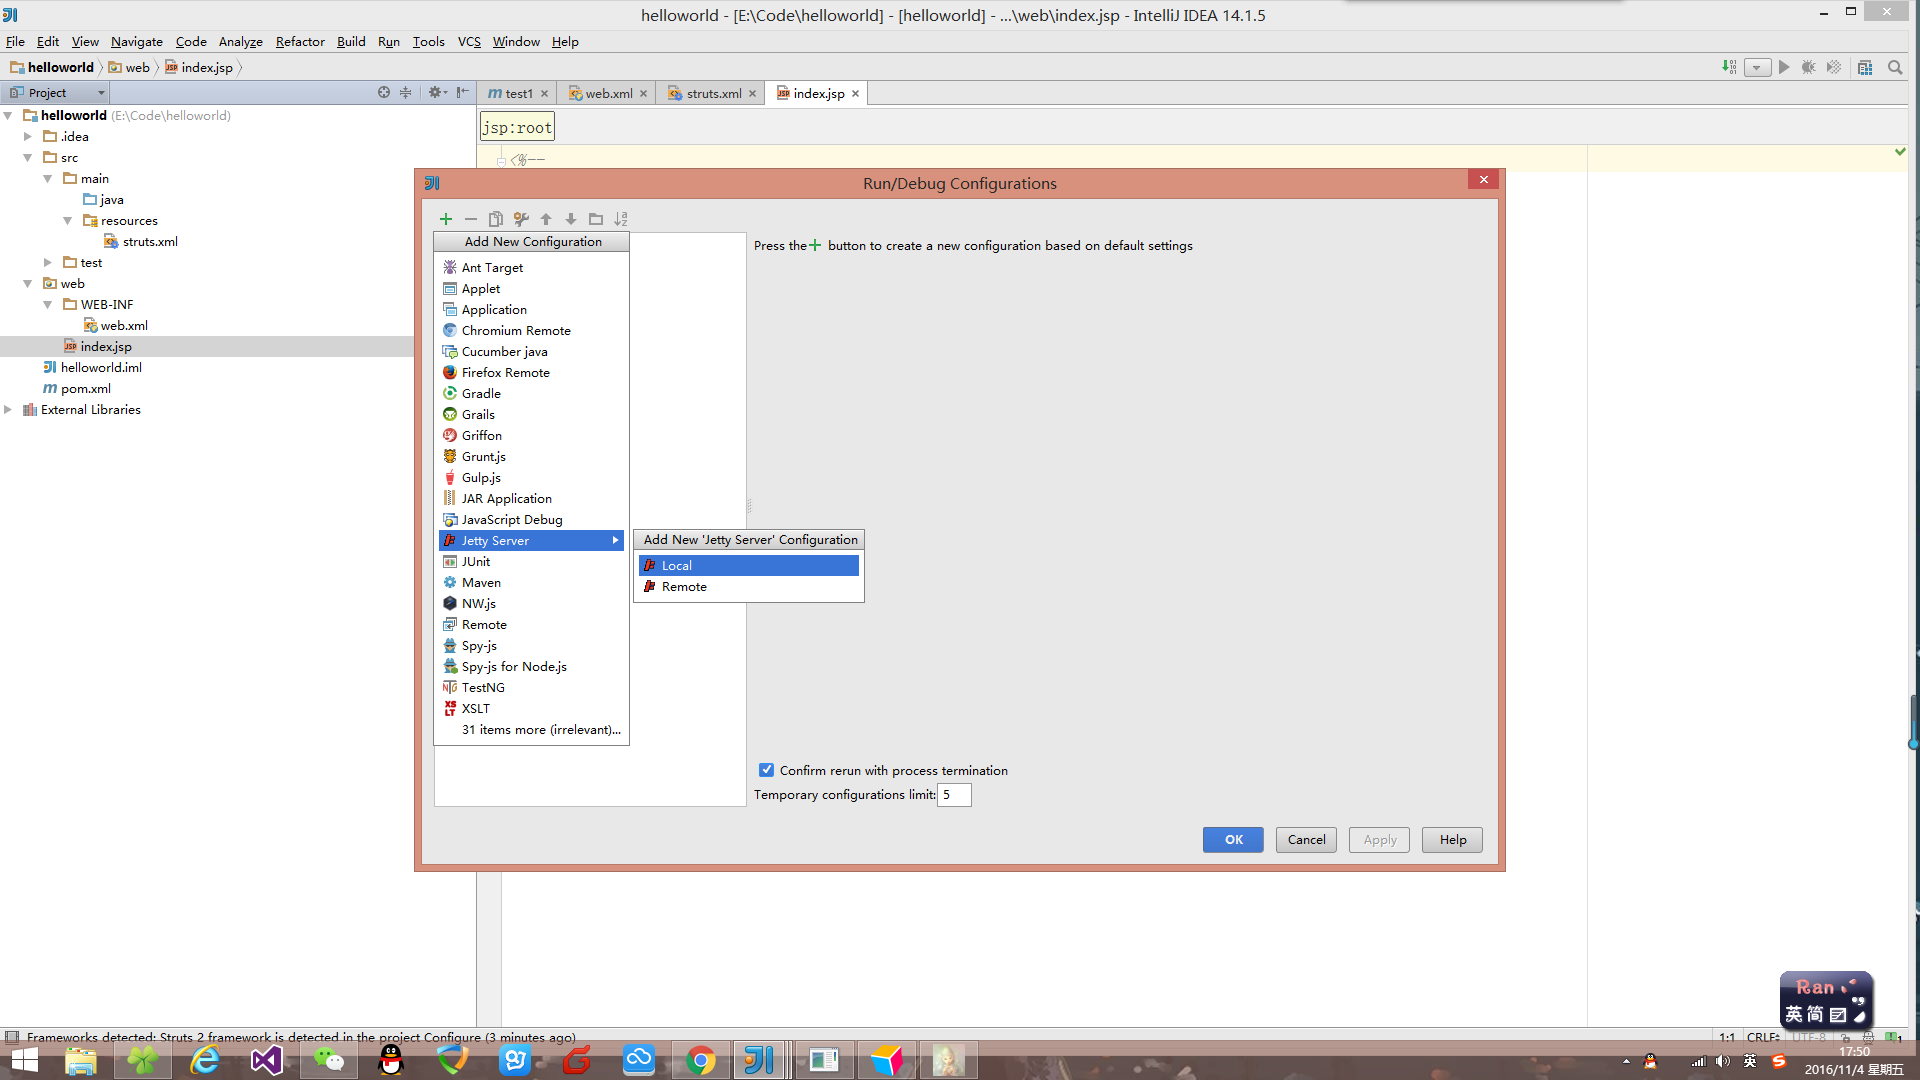Click the Temporary configurations limit field
This screenshot has width=1920, height=1080.
(x=954, y=795)
